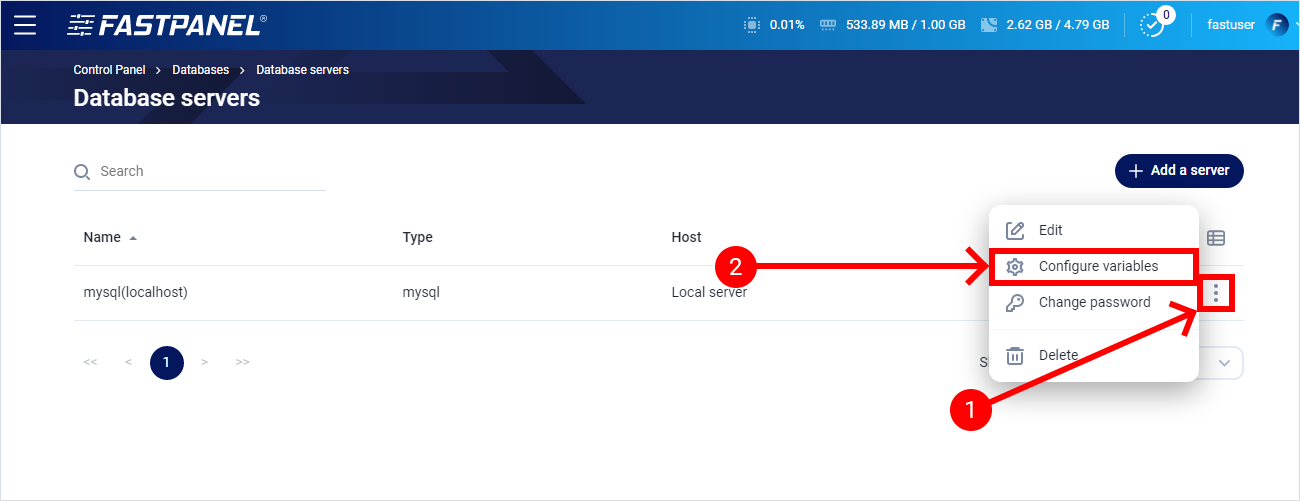Open the fastuser avatar icon
Screen dimensions: 1300x501
tap(1277, 25)
